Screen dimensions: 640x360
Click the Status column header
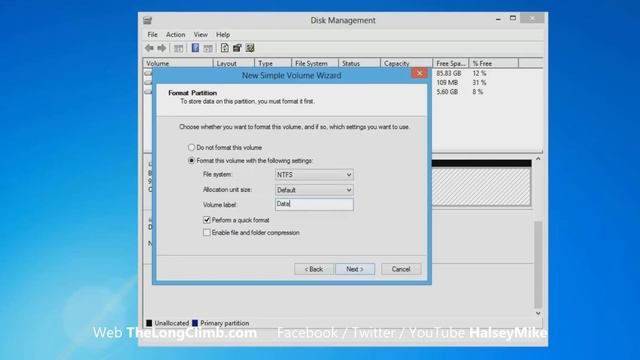(x=360, y=63)
